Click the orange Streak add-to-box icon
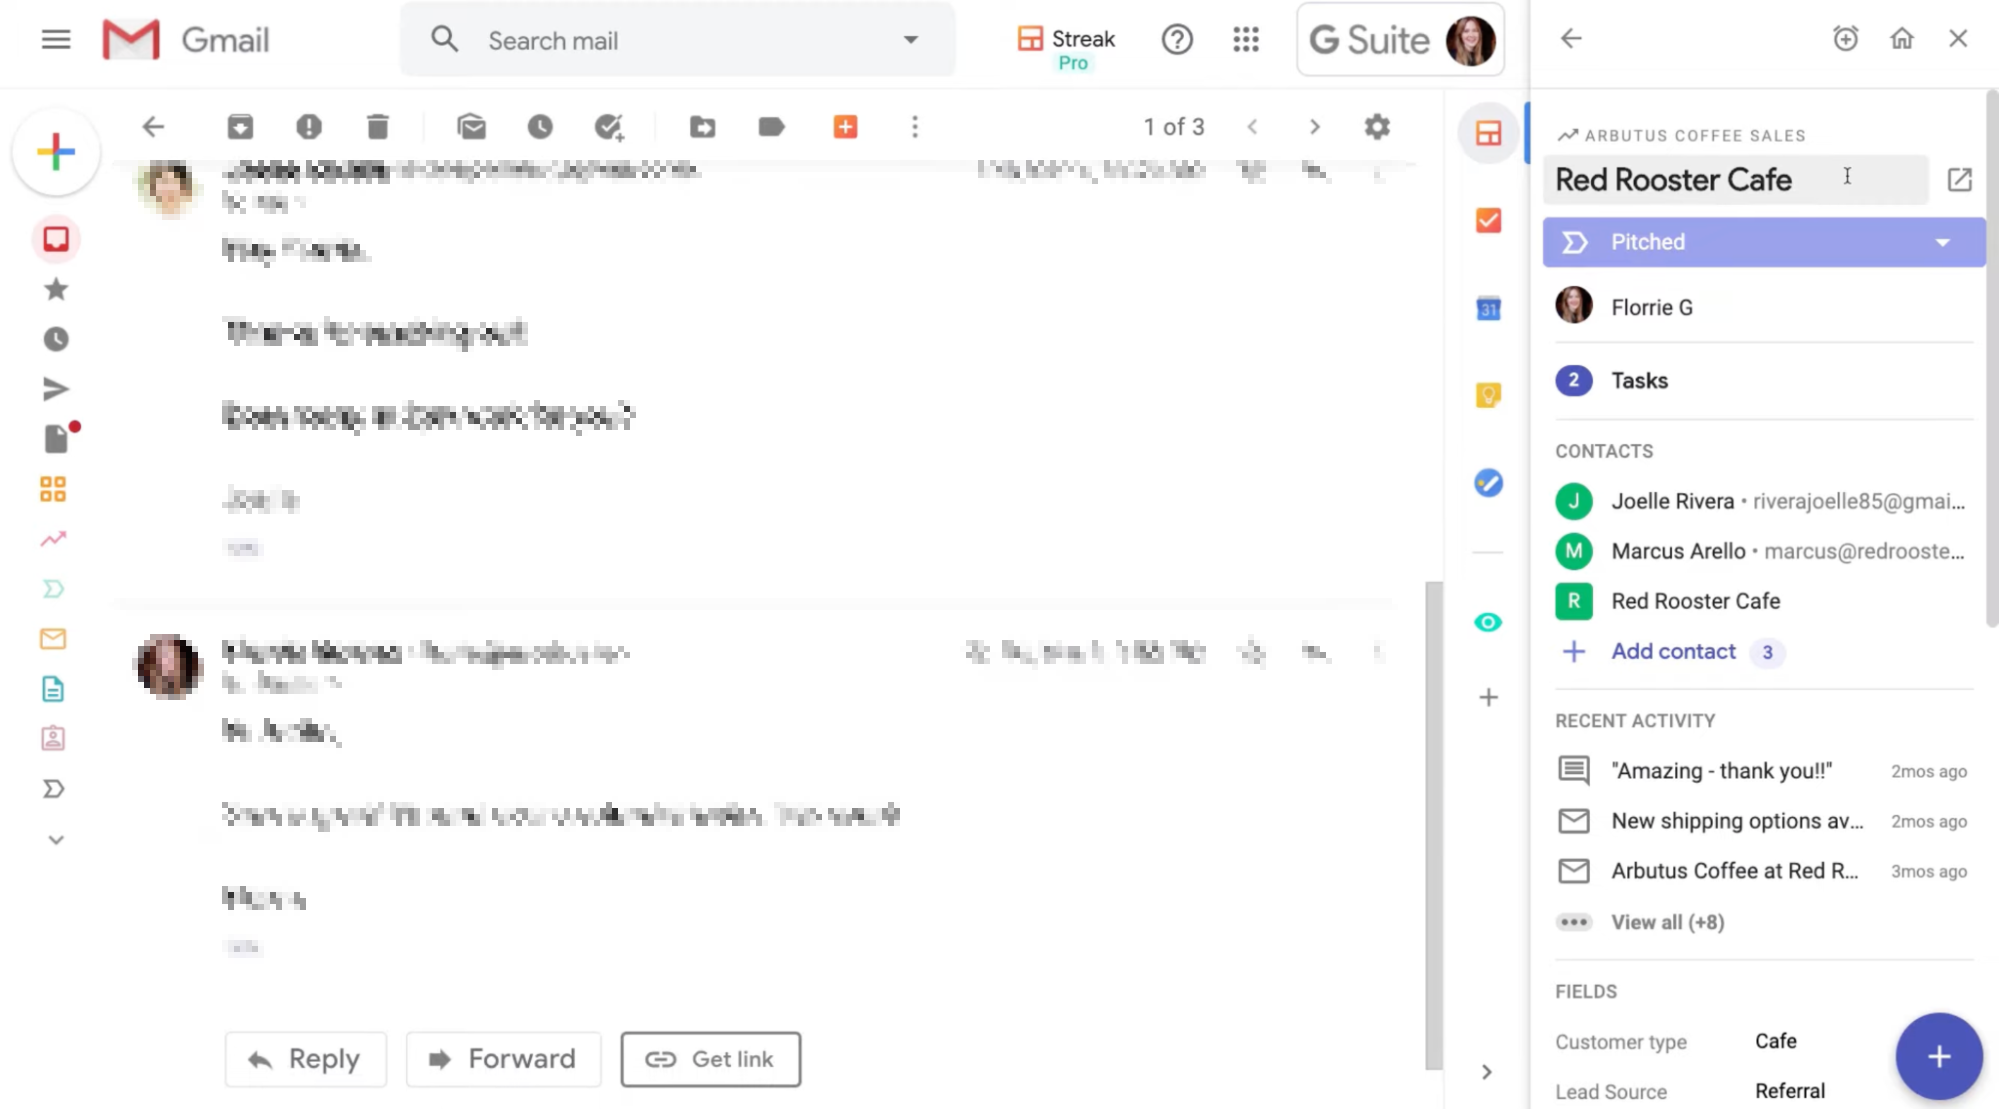 tap(845, 127)
